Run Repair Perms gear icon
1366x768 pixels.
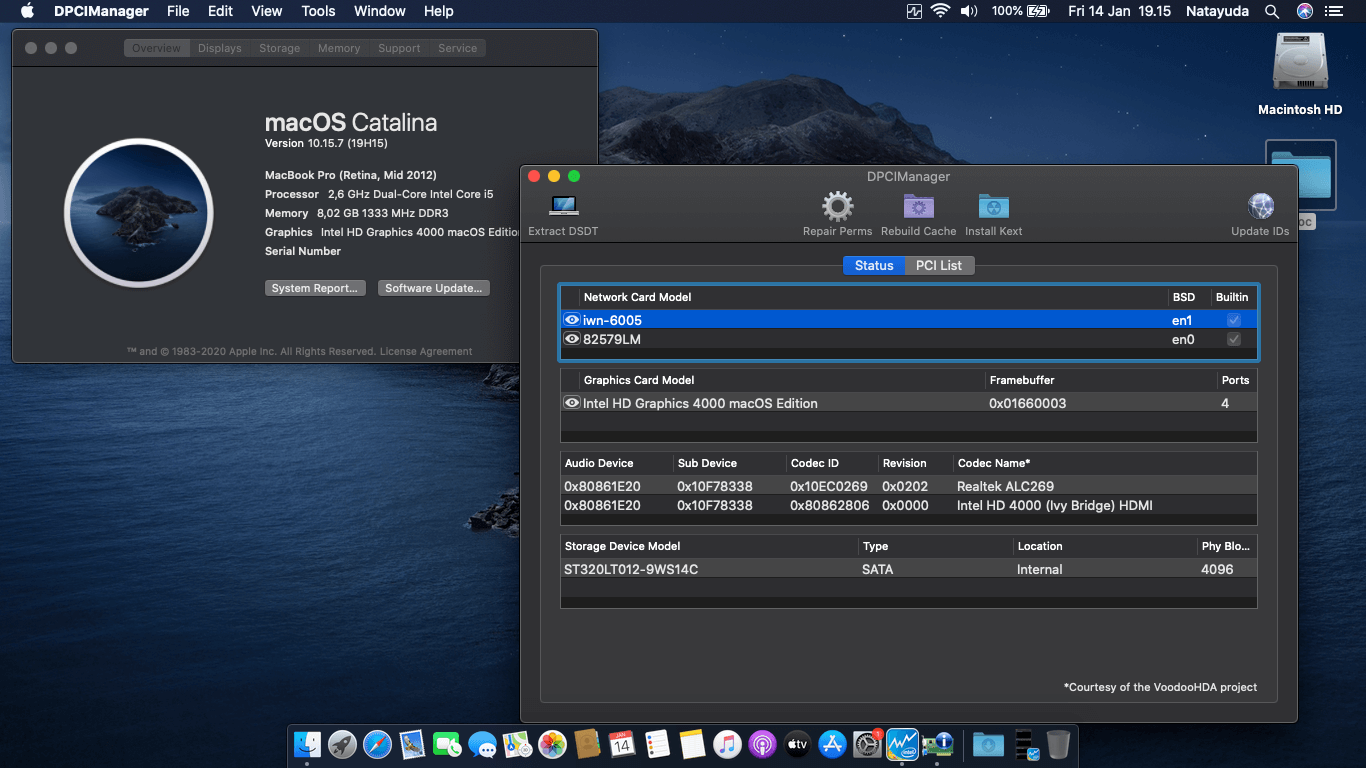pyautogui.click(x=837, y=207)
